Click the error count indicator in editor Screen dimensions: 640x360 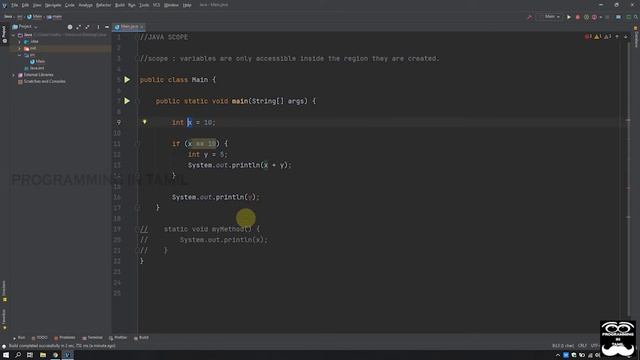point(588,37)
